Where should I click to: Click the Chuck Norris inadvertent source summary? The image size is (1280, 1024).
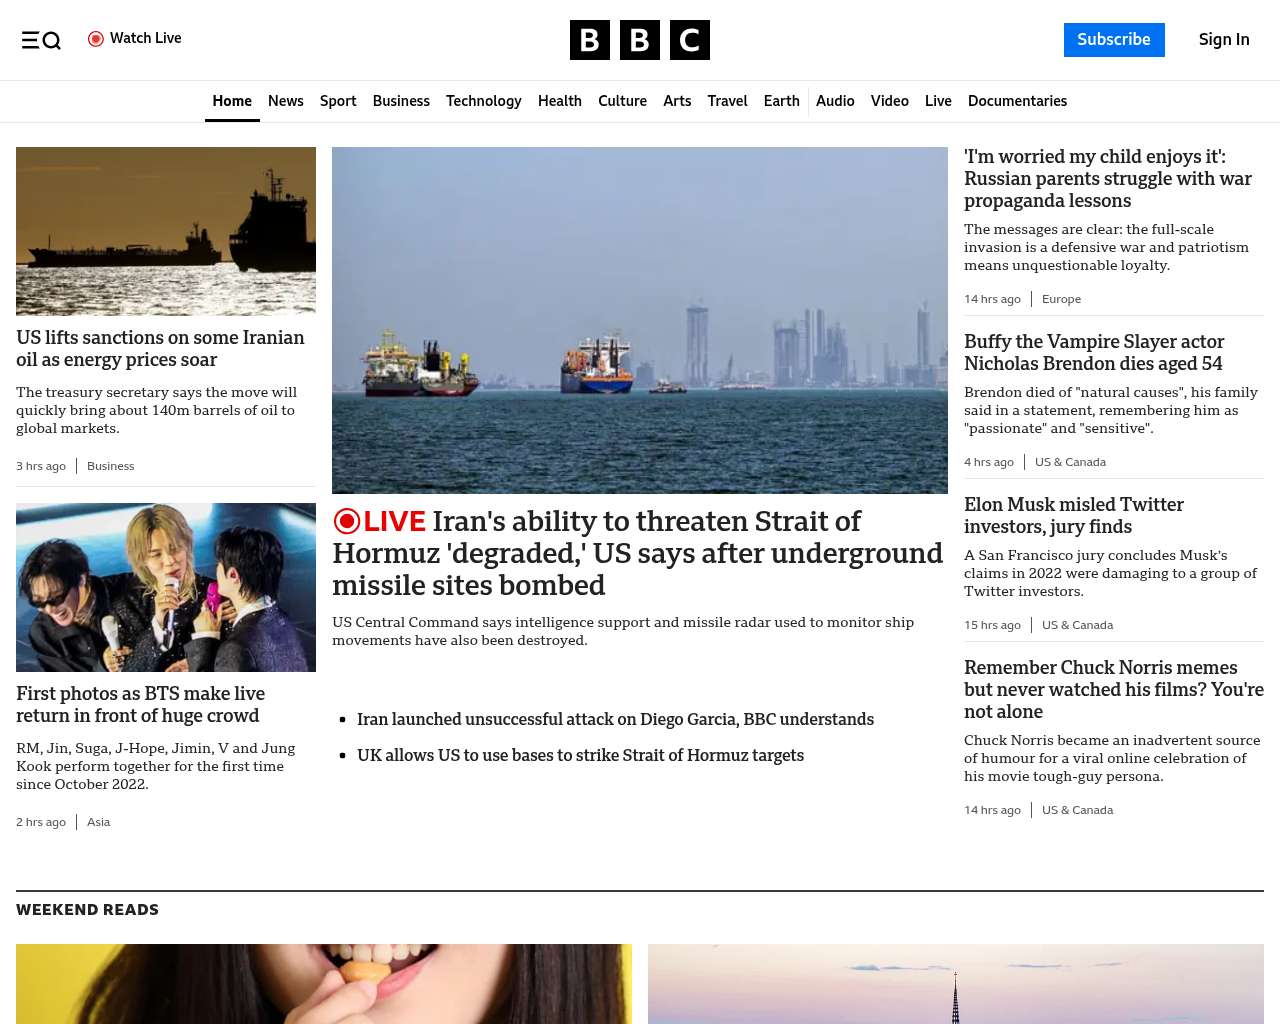click(1112, 758)
